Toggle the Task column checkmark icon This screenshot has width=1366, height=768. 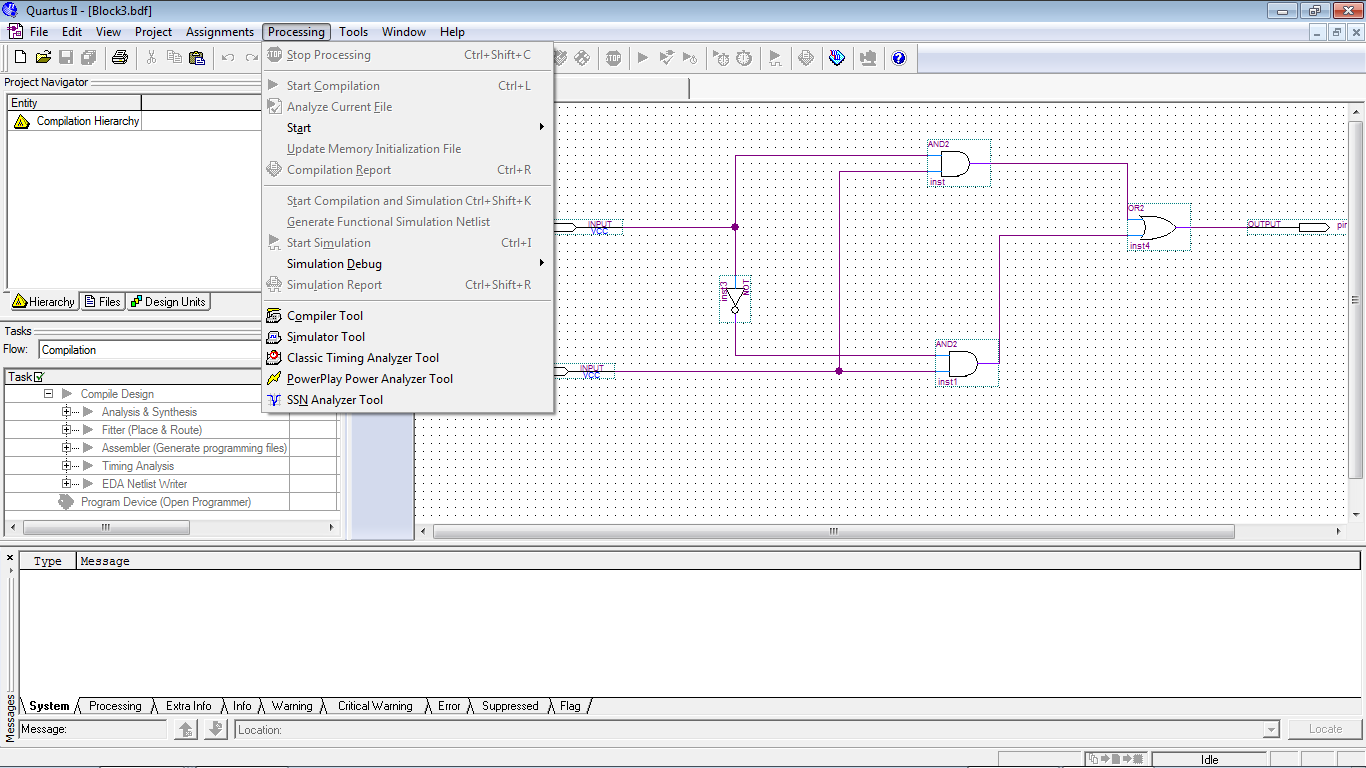(x=39, y=377)
